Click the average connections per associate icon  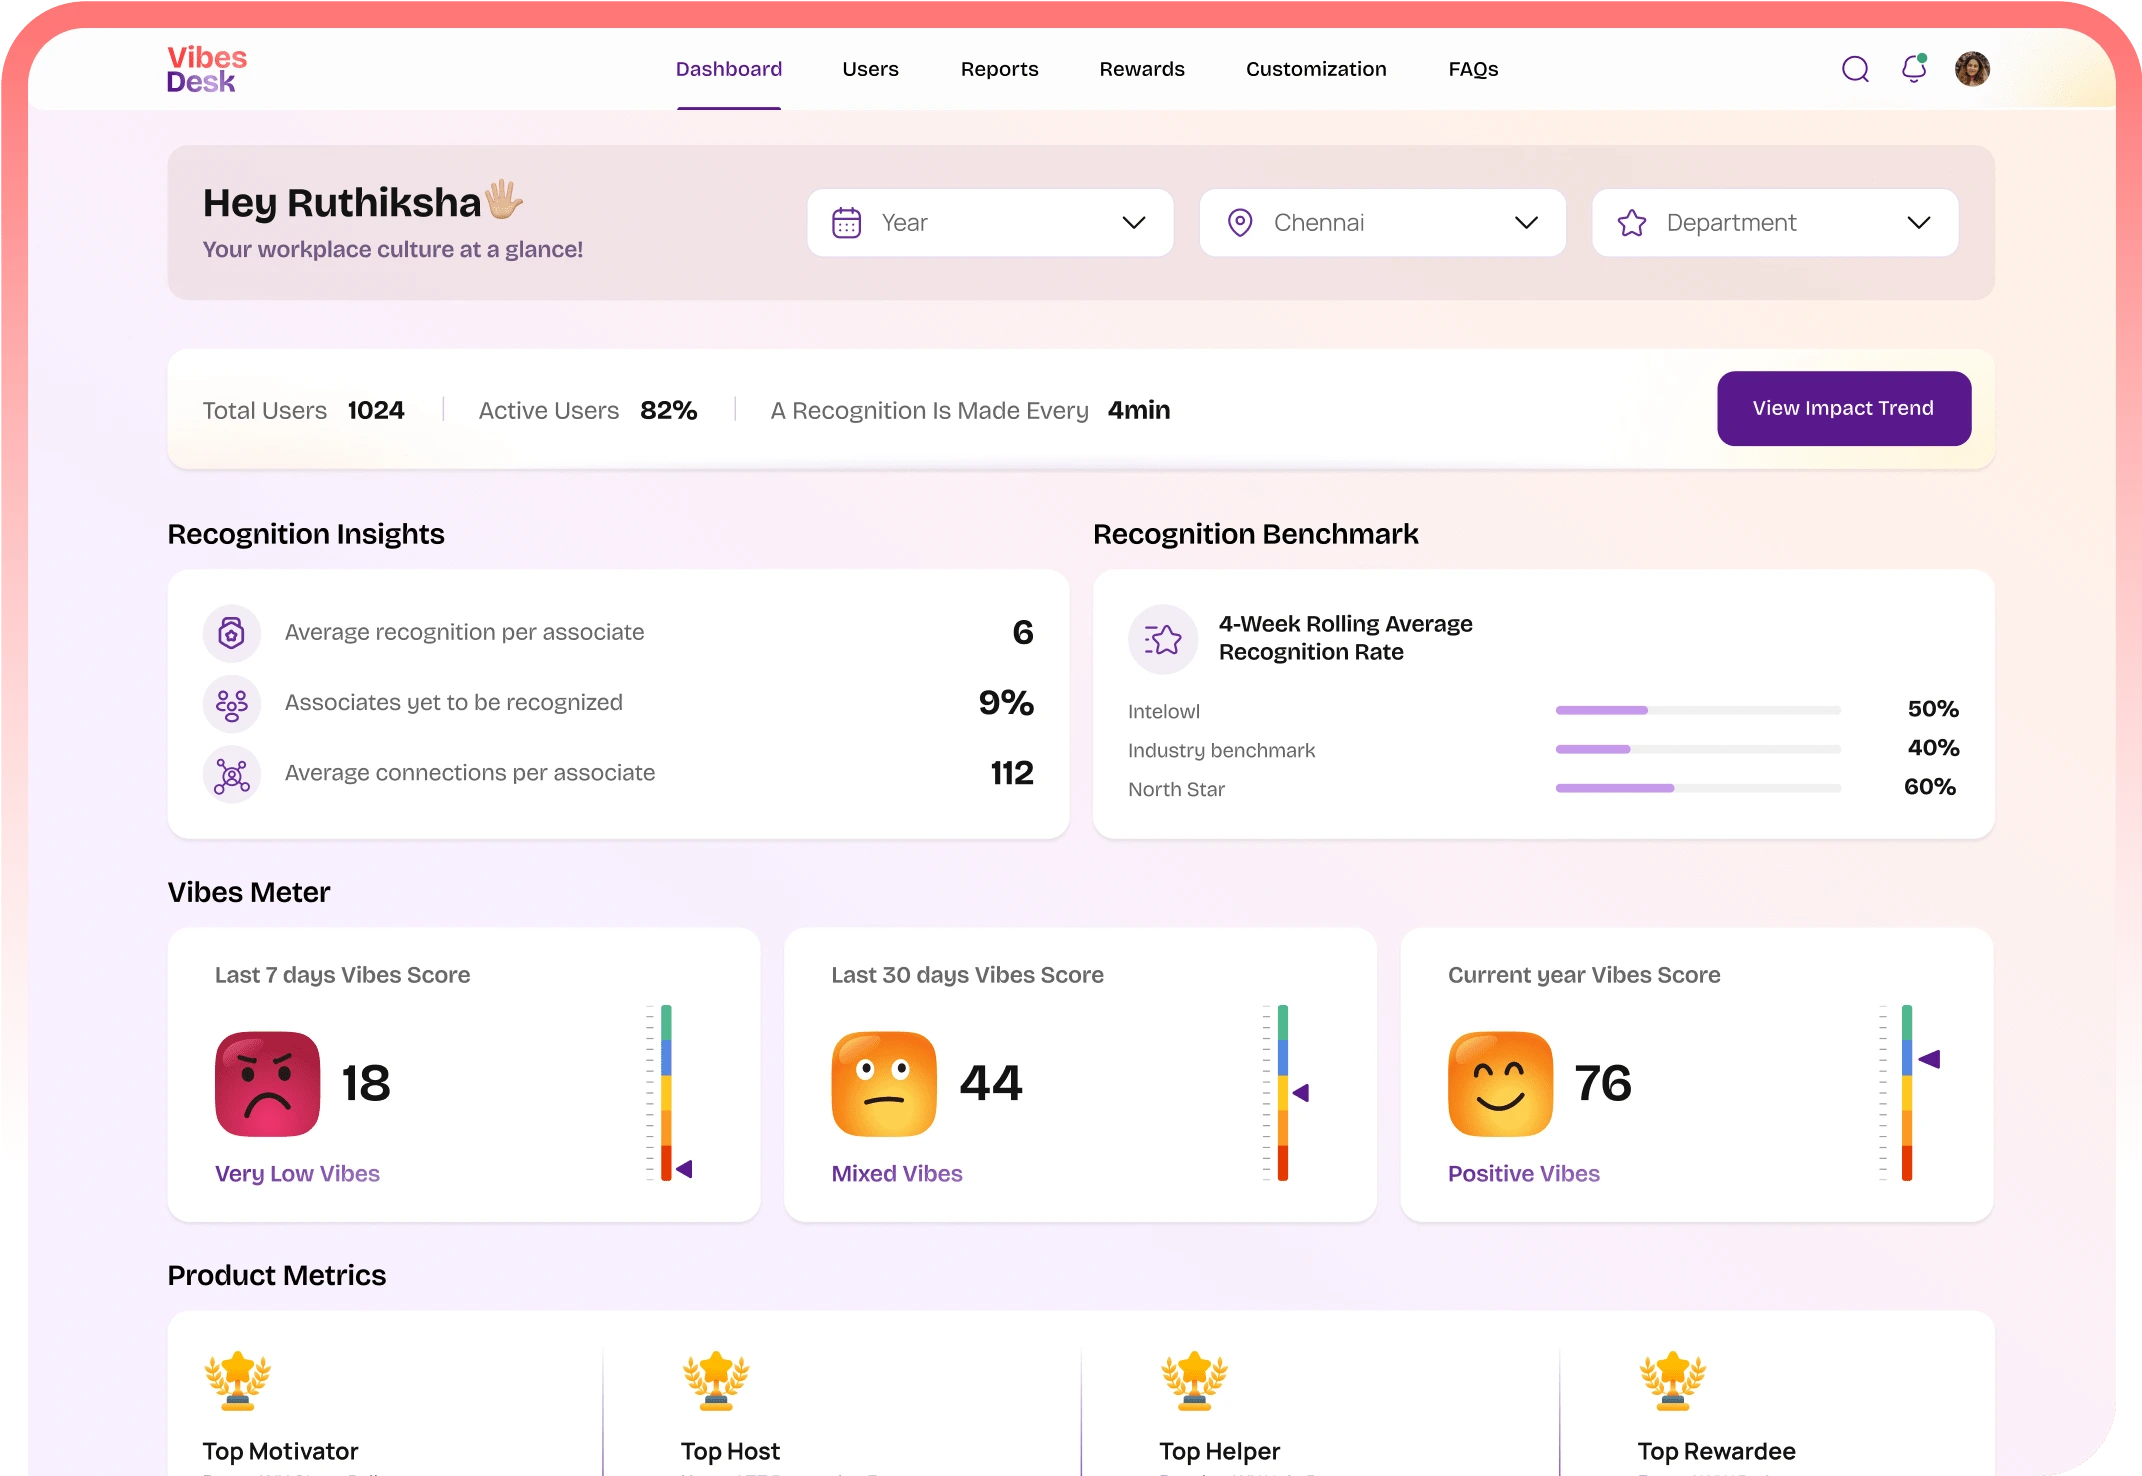click(x=232, y=774)
